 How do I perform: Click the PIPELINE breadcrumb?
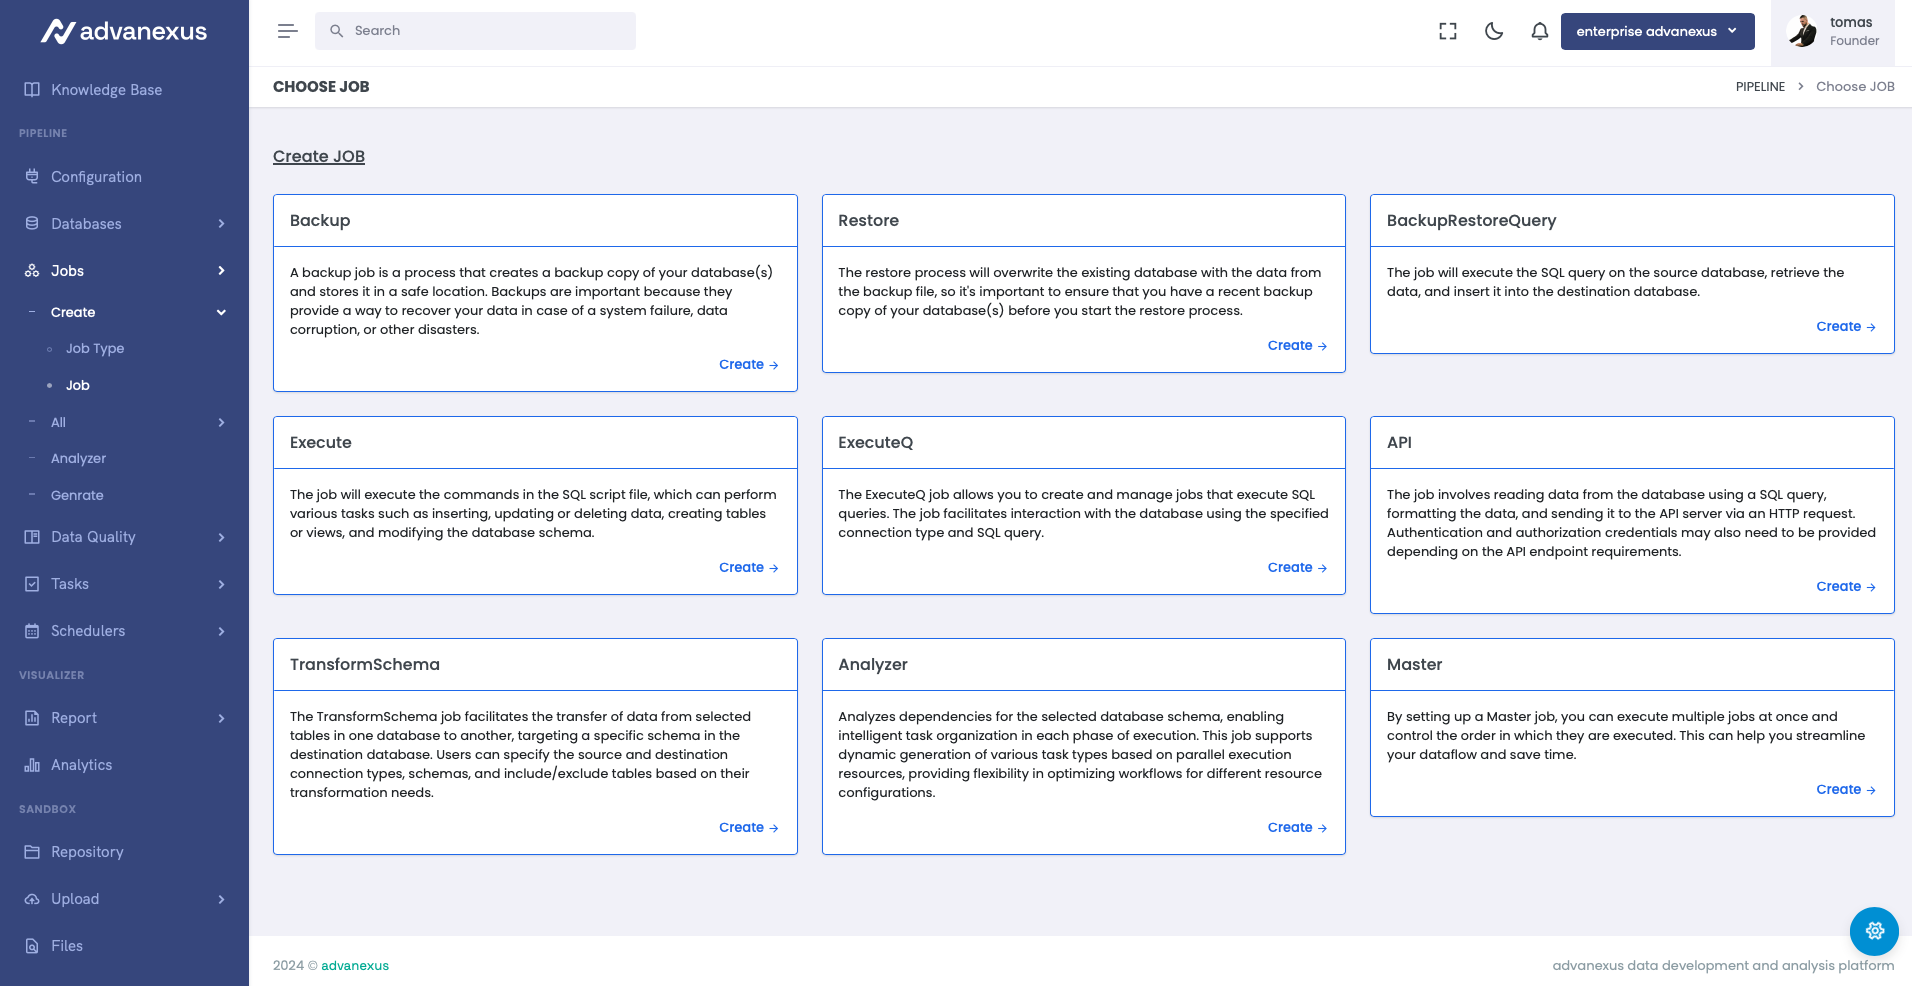[1760, 87]
